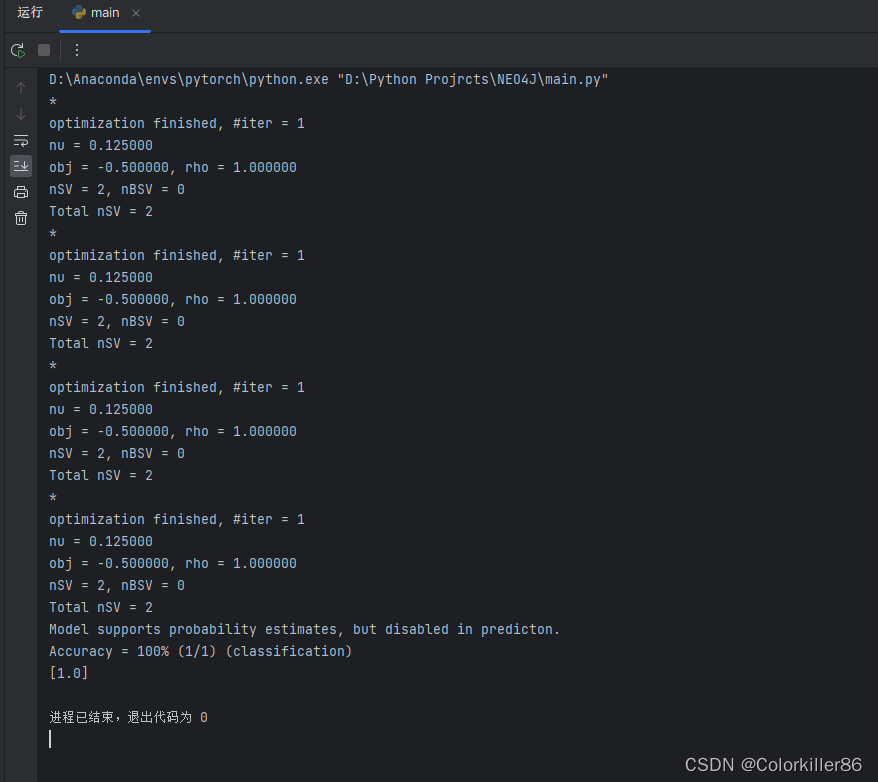Click the Accuracy = 100% output line

(200, 651)
